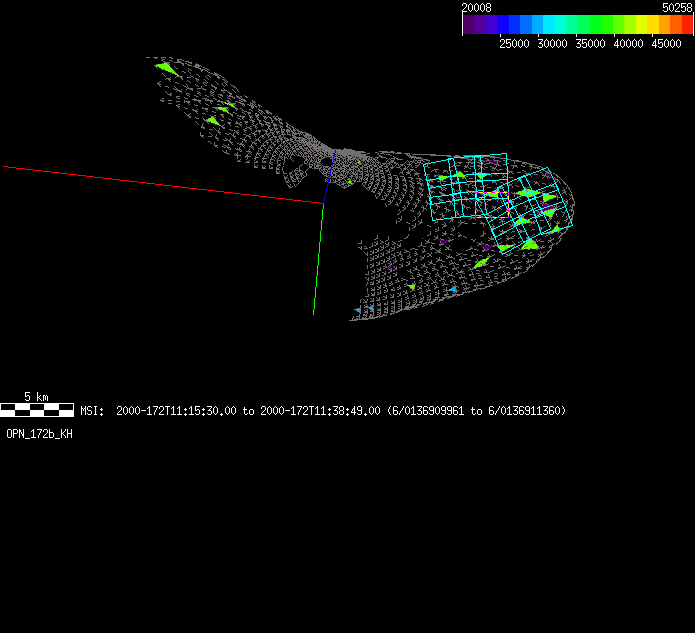Select the dark purple start of the color scale
Image resolution: width=695 pixels, height=633 pixels.
coord(469,25)
